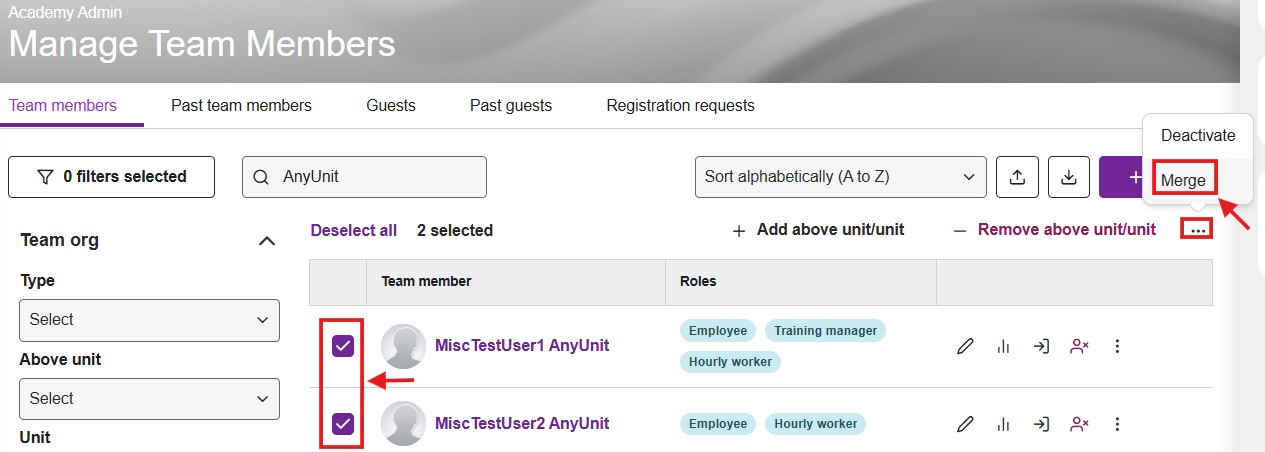
Task: Click the log-in-as arrow icon for MiscTestUser2
Action: [1041, 424]
